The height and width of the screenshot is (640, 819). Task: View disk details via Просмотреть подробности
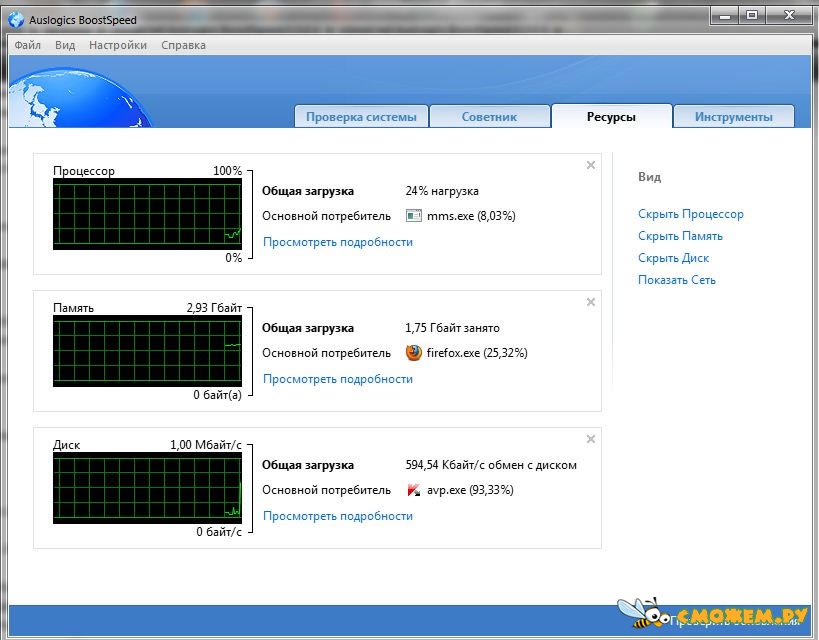click(x=338, y=516)
